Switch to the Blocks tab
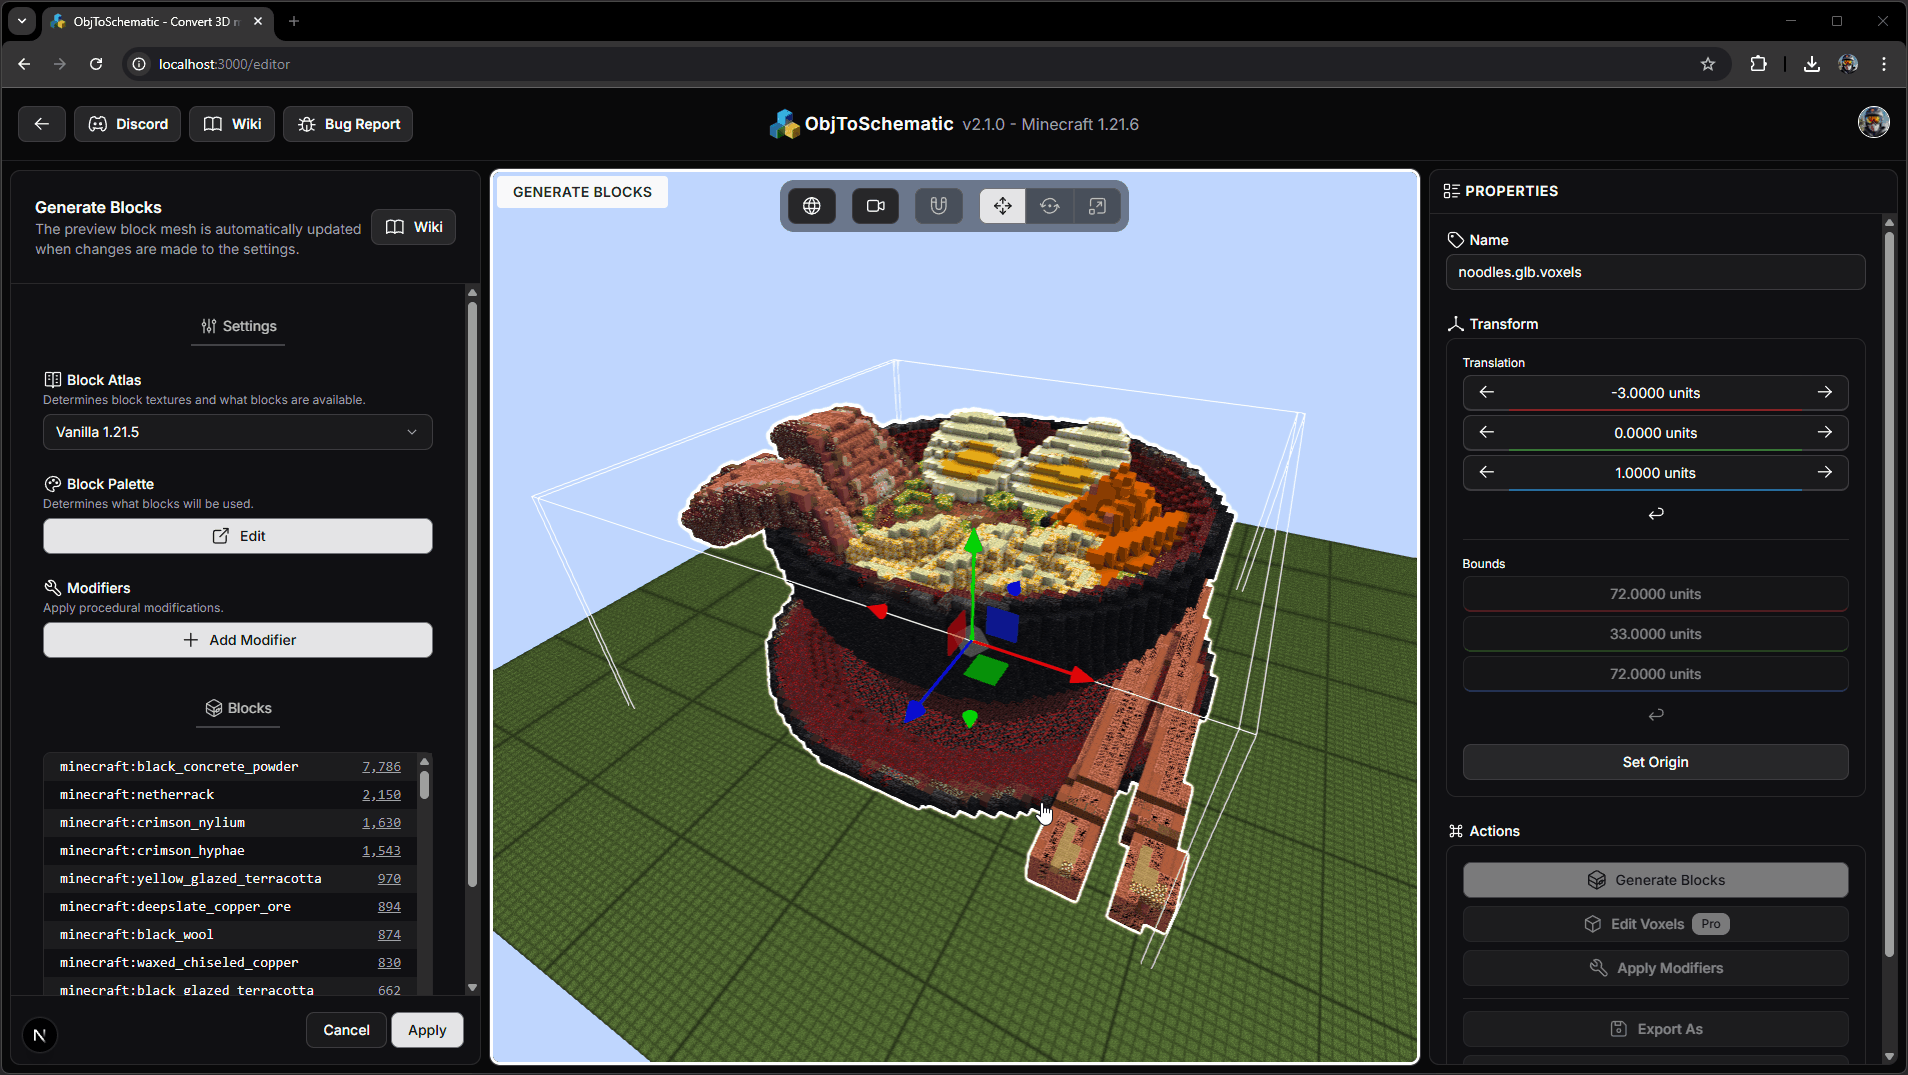The image size is (1908, 1075). (x=238, y=708)
